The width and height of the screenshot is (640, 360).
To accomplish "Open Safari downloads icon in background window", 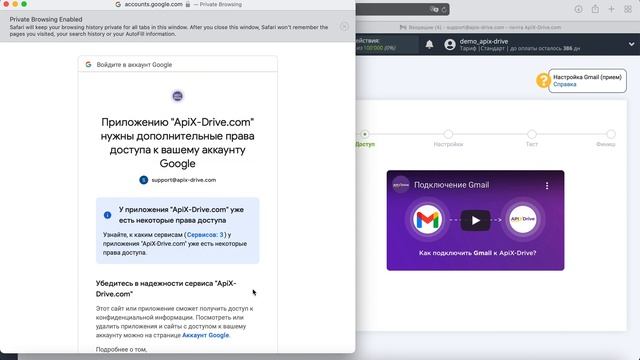I will pyautogui.click(x=578, y=9).
